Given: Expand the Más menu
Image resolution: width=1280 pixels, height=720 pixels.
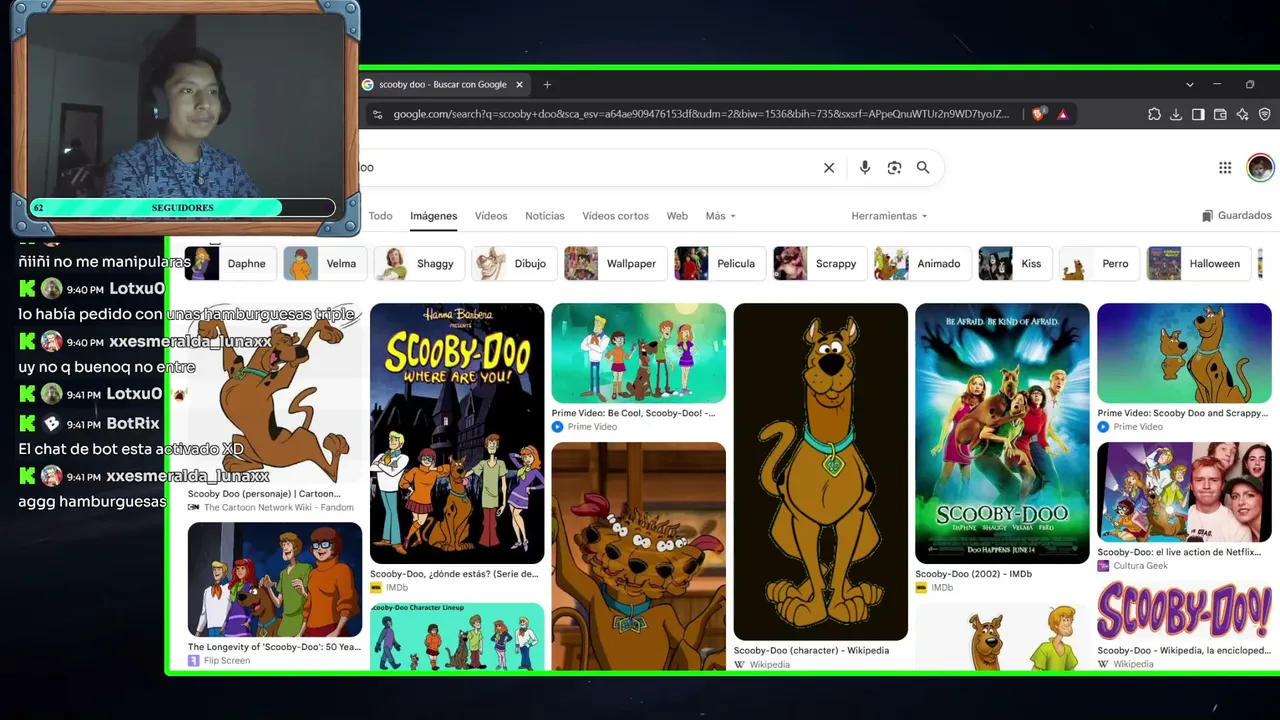Looking at the screenshot, I should [720, 216].
